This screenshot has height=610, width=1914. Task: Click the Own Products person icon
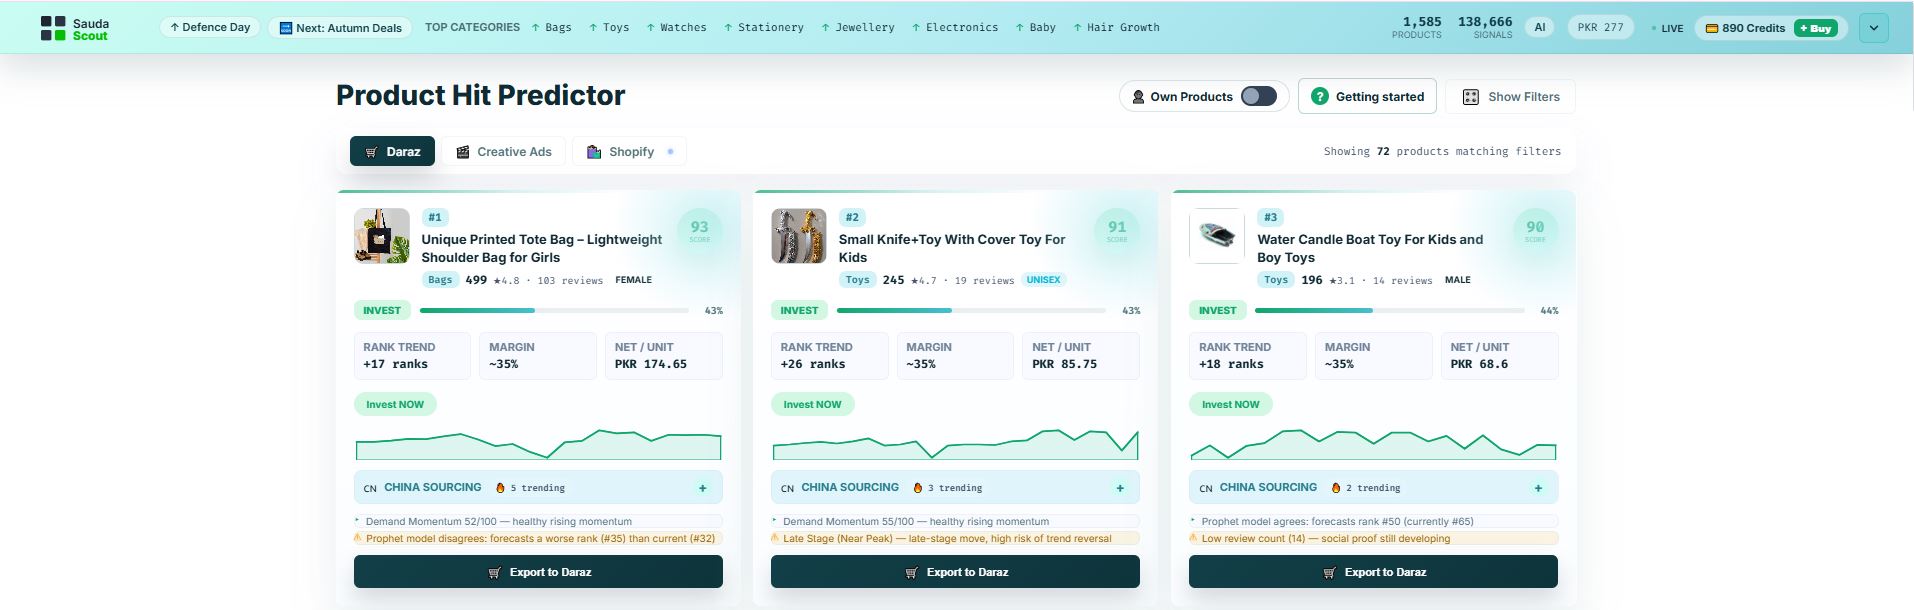(x=1138, y=97)
